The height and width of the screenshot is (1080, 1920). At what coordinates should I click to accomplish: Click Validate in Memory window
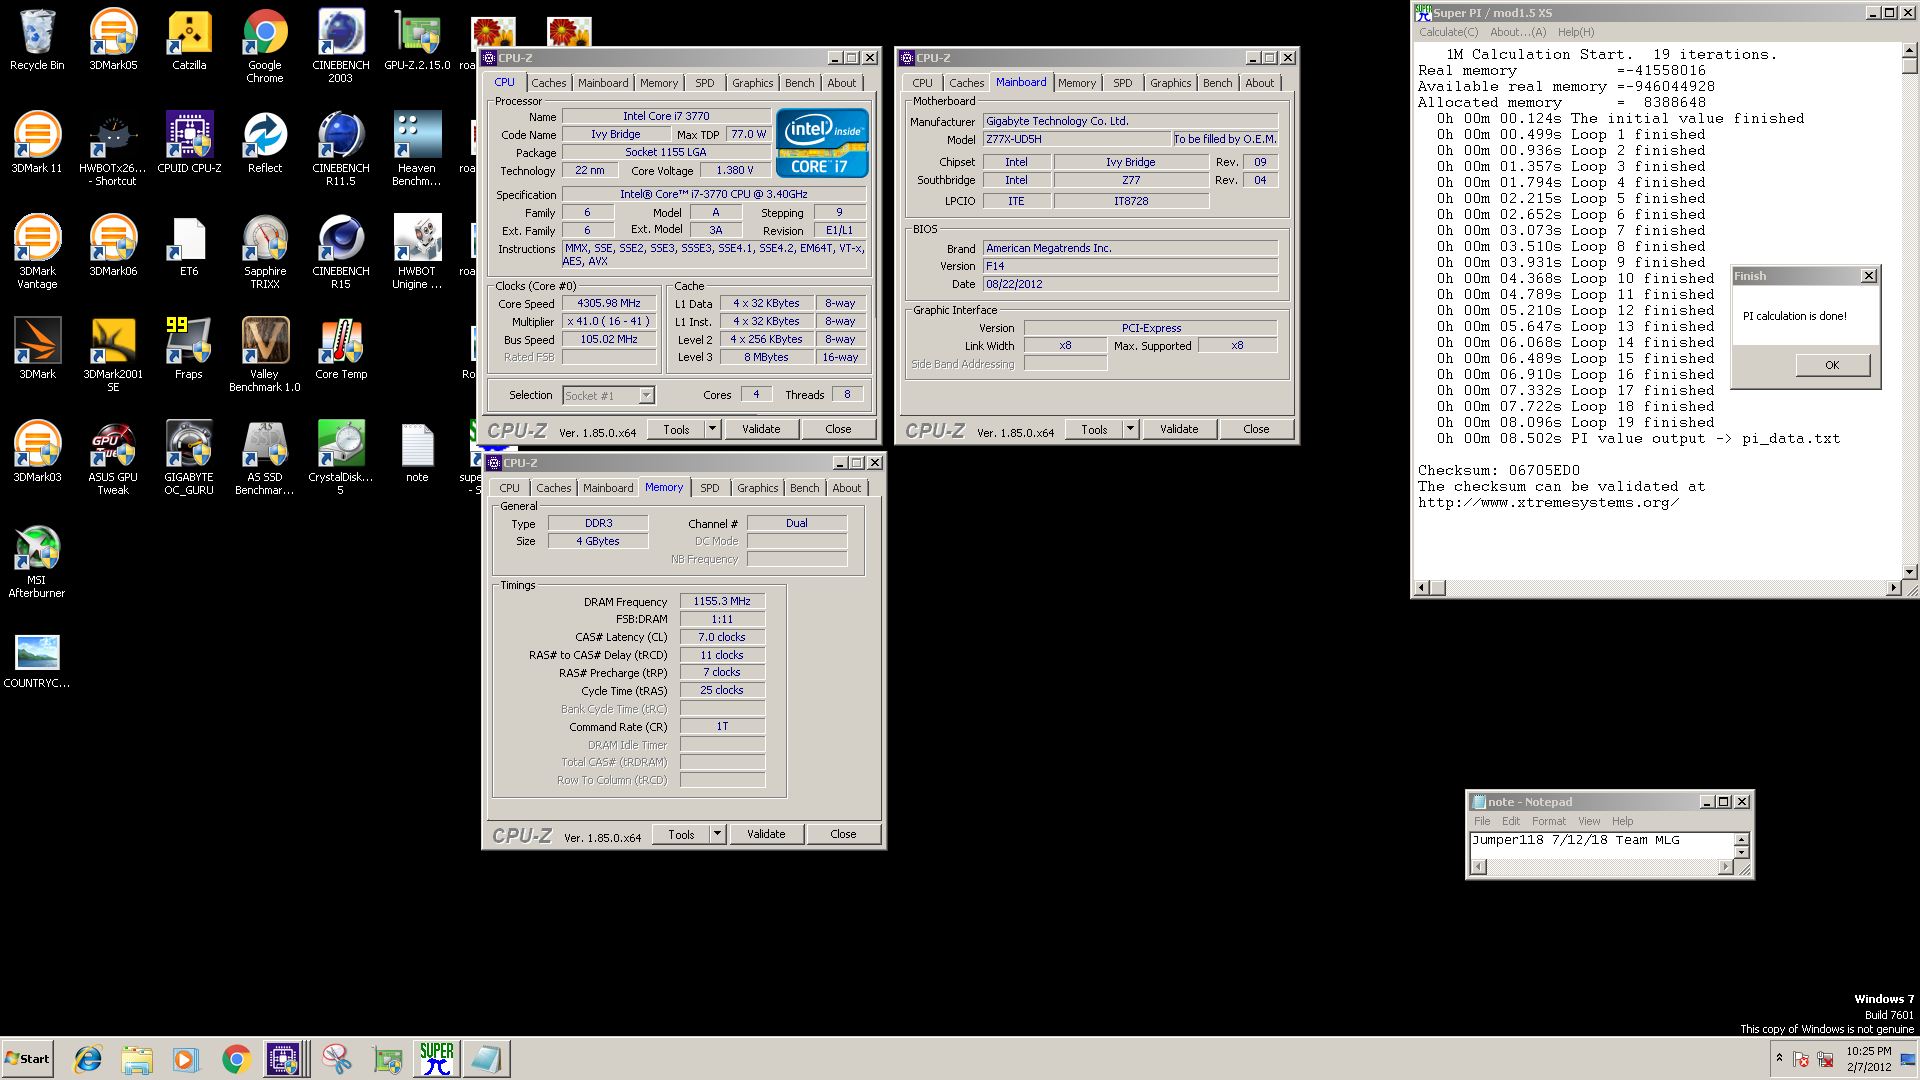coord(766,834)
